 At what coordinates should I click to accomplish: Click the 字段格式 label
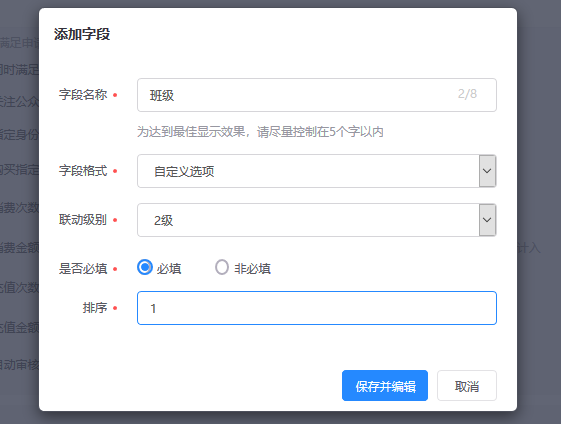tap(83, 171)
